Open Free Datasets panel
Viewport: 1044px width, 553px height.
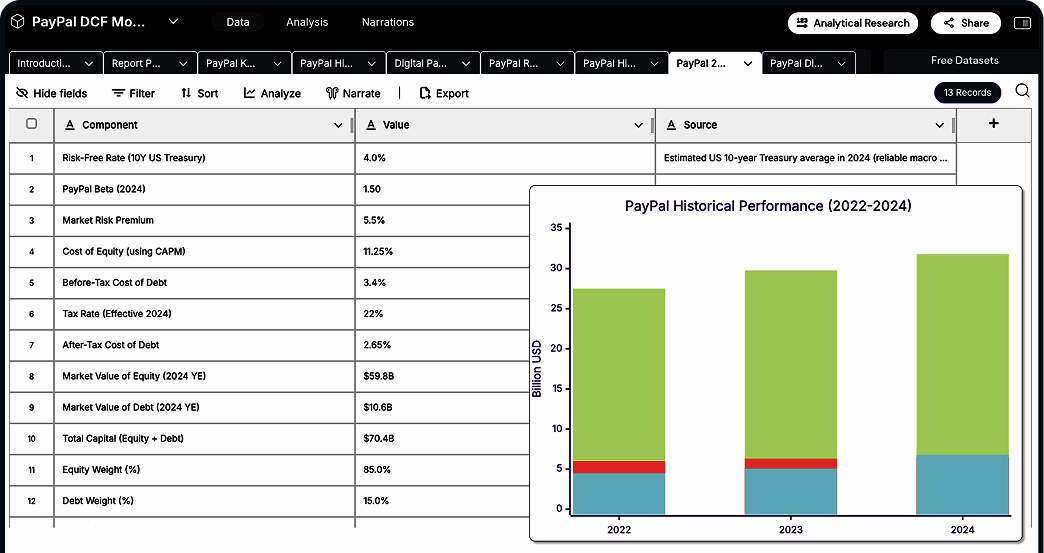coord(964,61)
